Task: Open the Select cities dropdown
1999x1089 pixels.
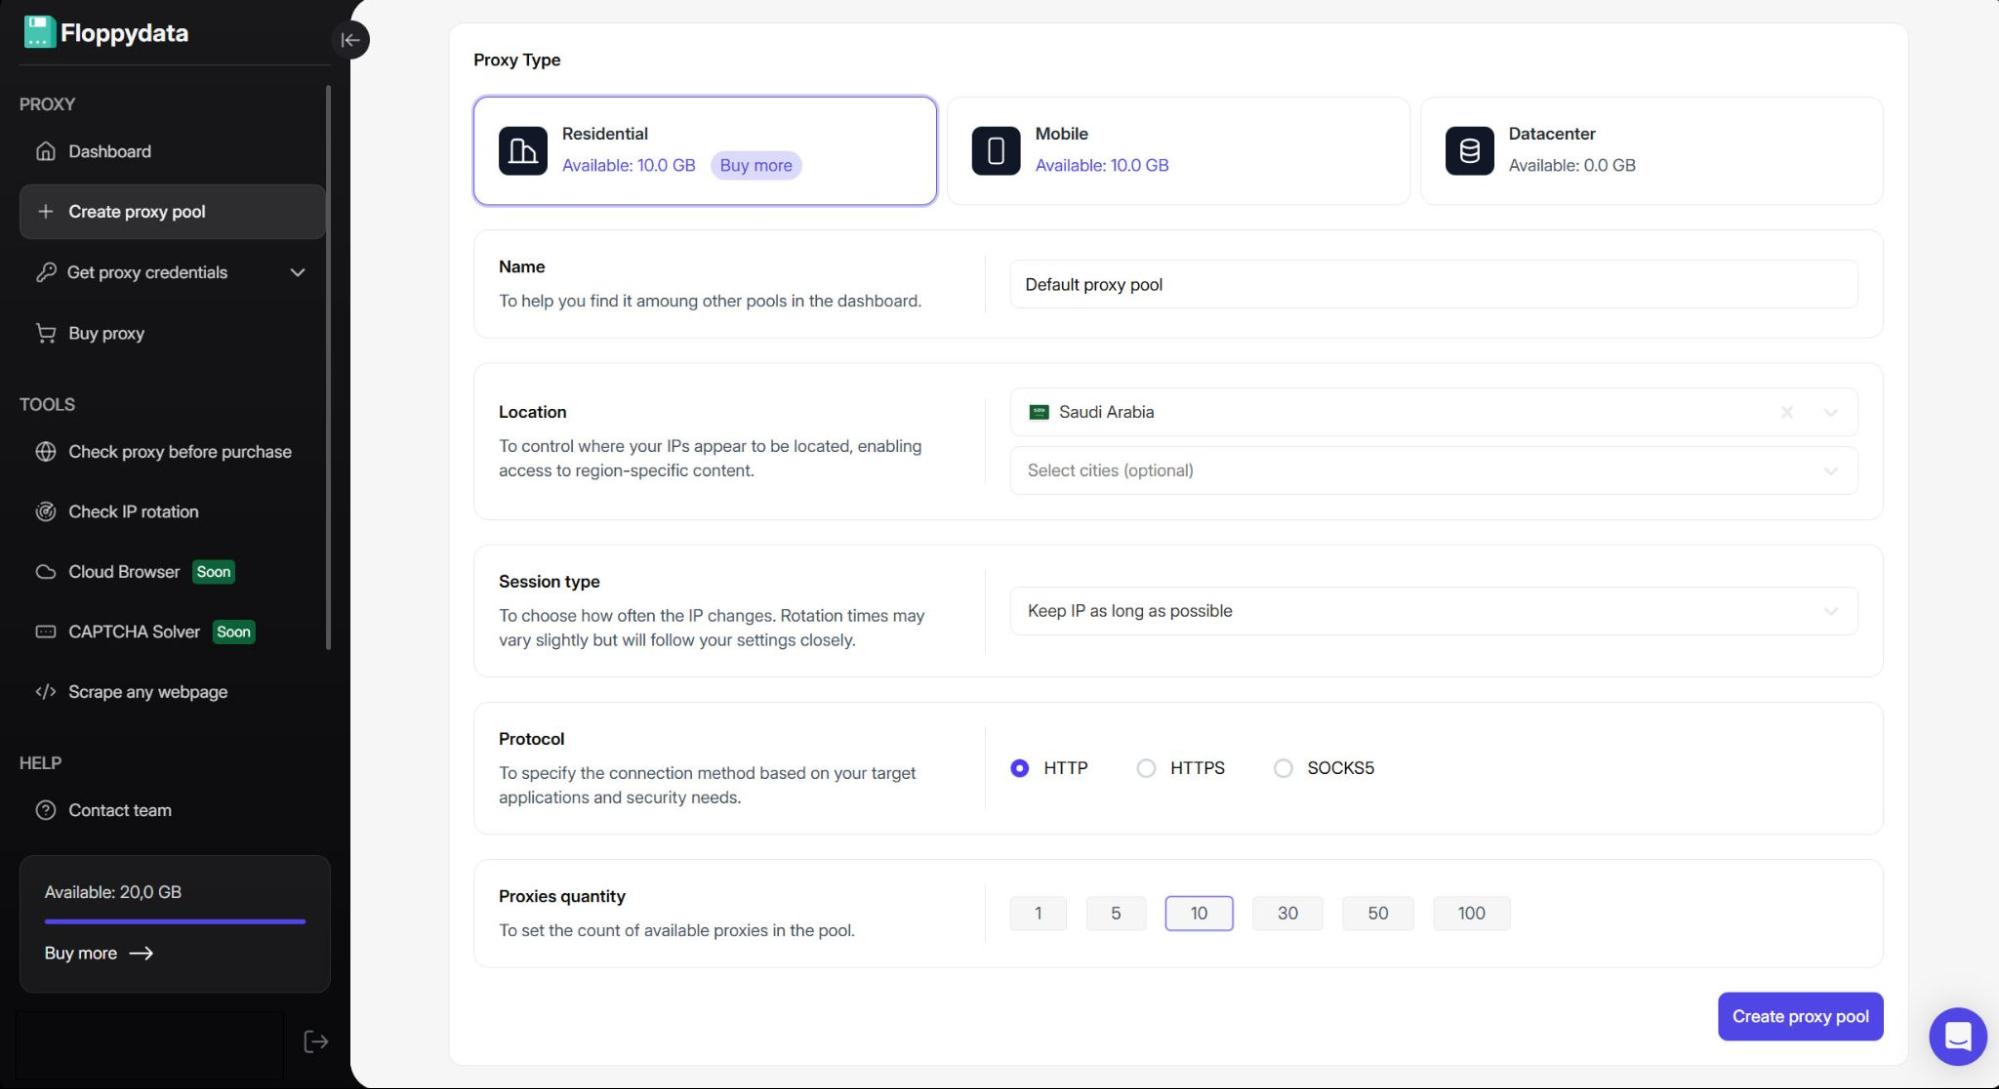Action: click(1432, 470)
